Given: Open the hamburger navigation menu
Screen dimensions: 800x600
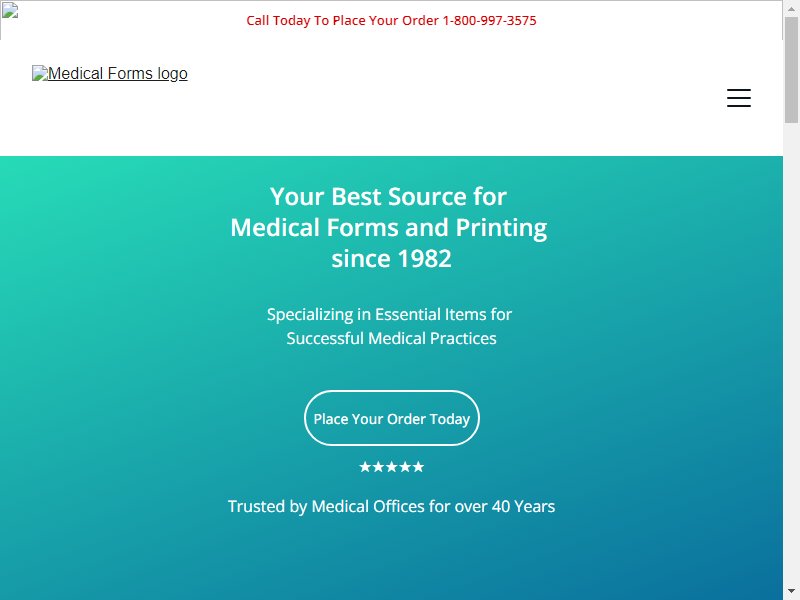Looking at the screenshot, I should [738, 98].
